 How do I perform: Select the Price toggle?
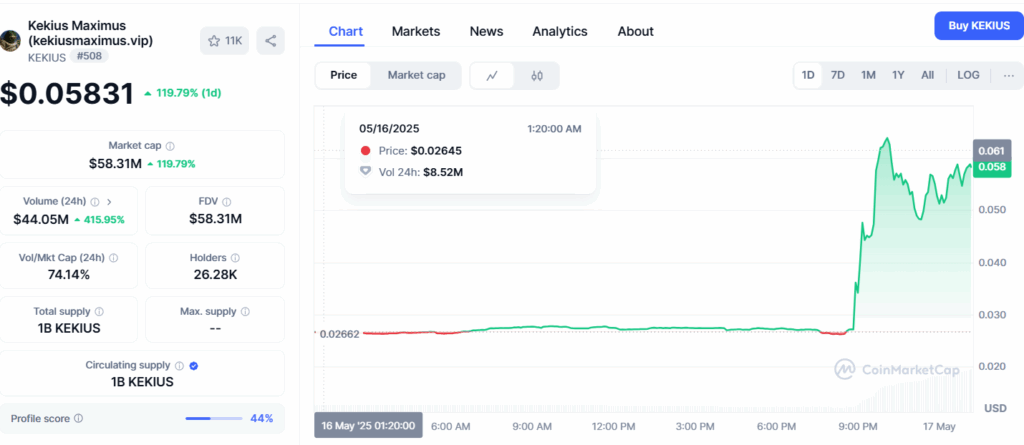point(344,75)
